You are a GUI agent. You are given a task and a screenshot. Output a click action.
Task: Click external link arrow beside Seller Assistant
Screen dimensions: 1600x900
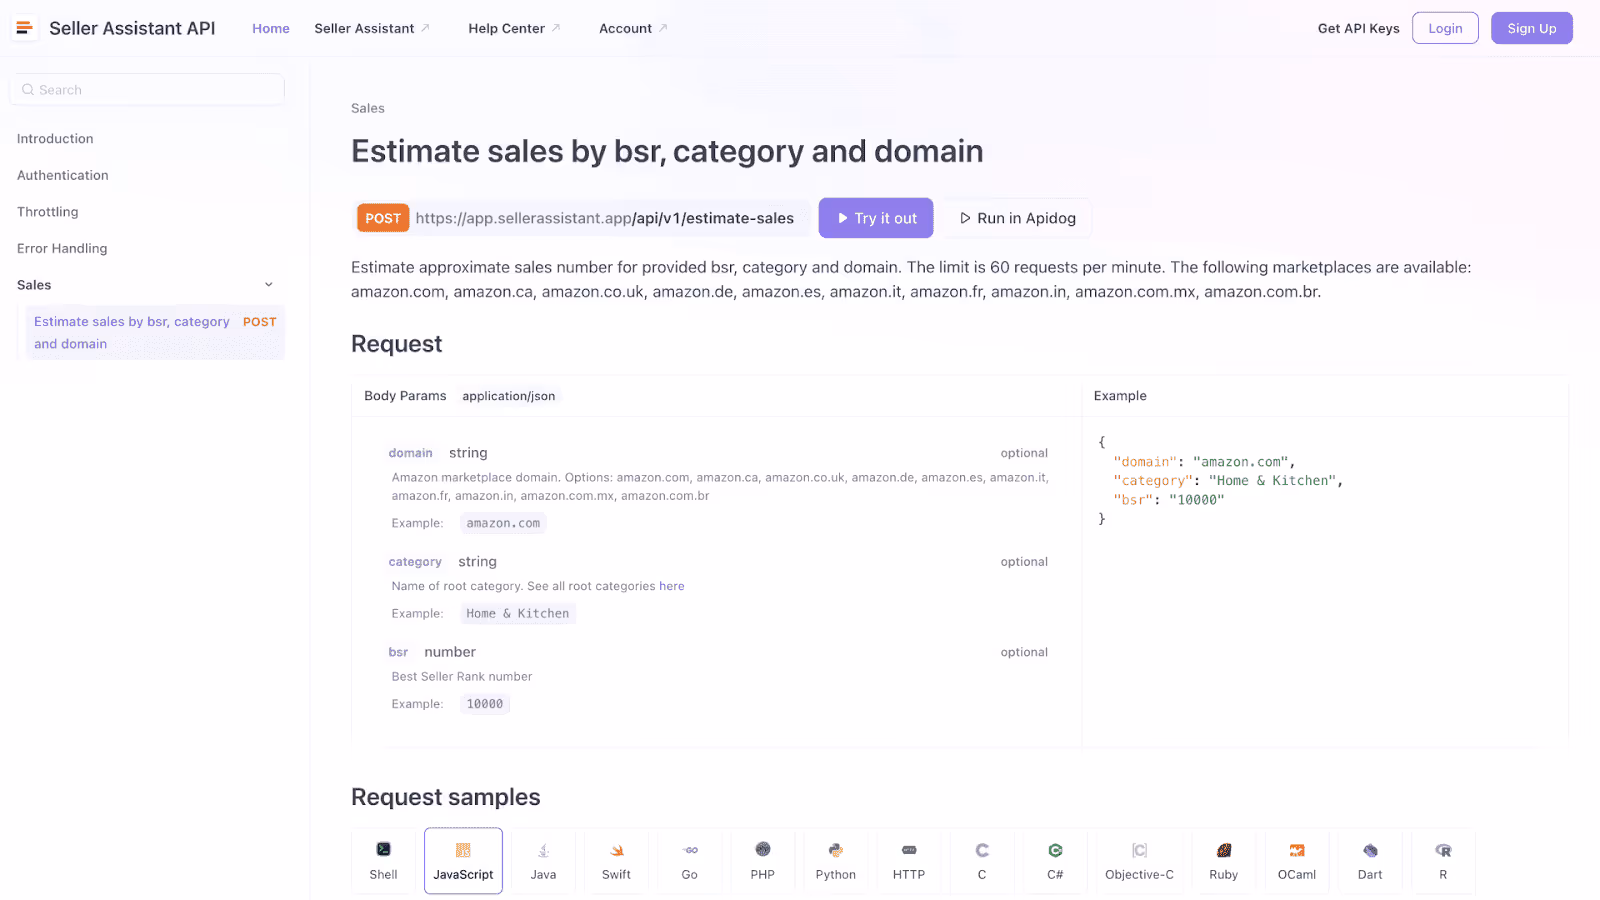coord(426,28)
